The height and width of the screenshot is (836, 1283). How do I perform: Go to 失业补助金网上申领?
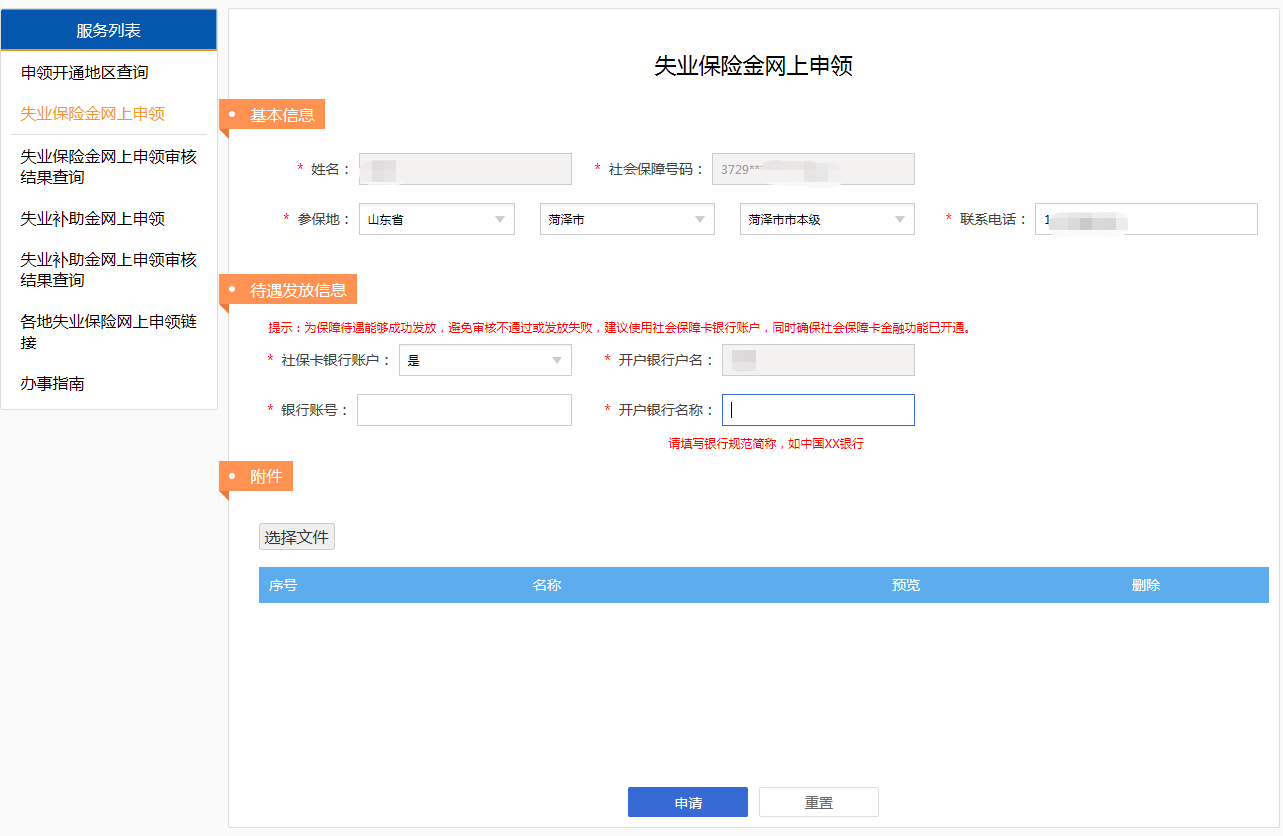tap(92, 219)
